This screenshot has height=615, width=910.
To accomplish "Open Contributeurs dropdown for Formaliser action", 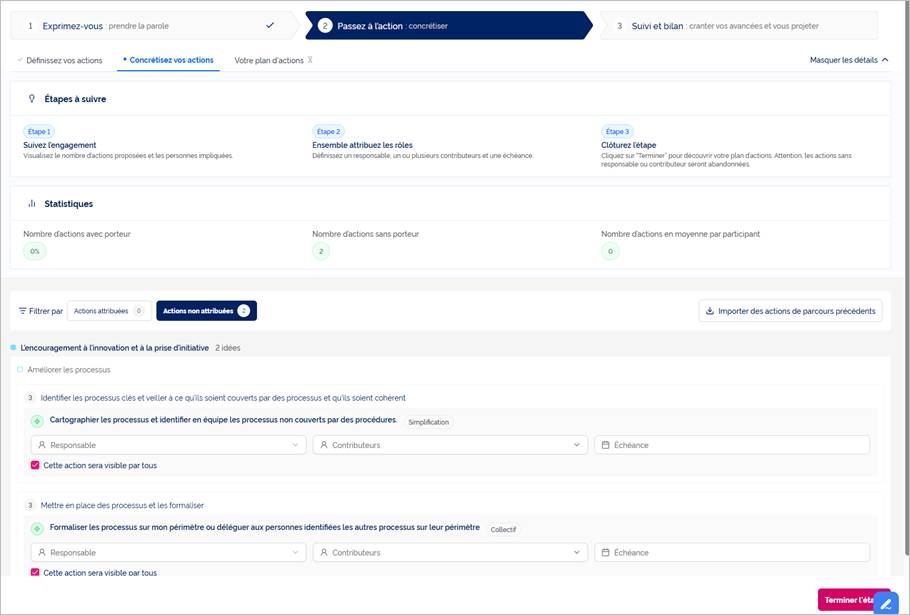I will pyautogui.click(x=450, y=552).
